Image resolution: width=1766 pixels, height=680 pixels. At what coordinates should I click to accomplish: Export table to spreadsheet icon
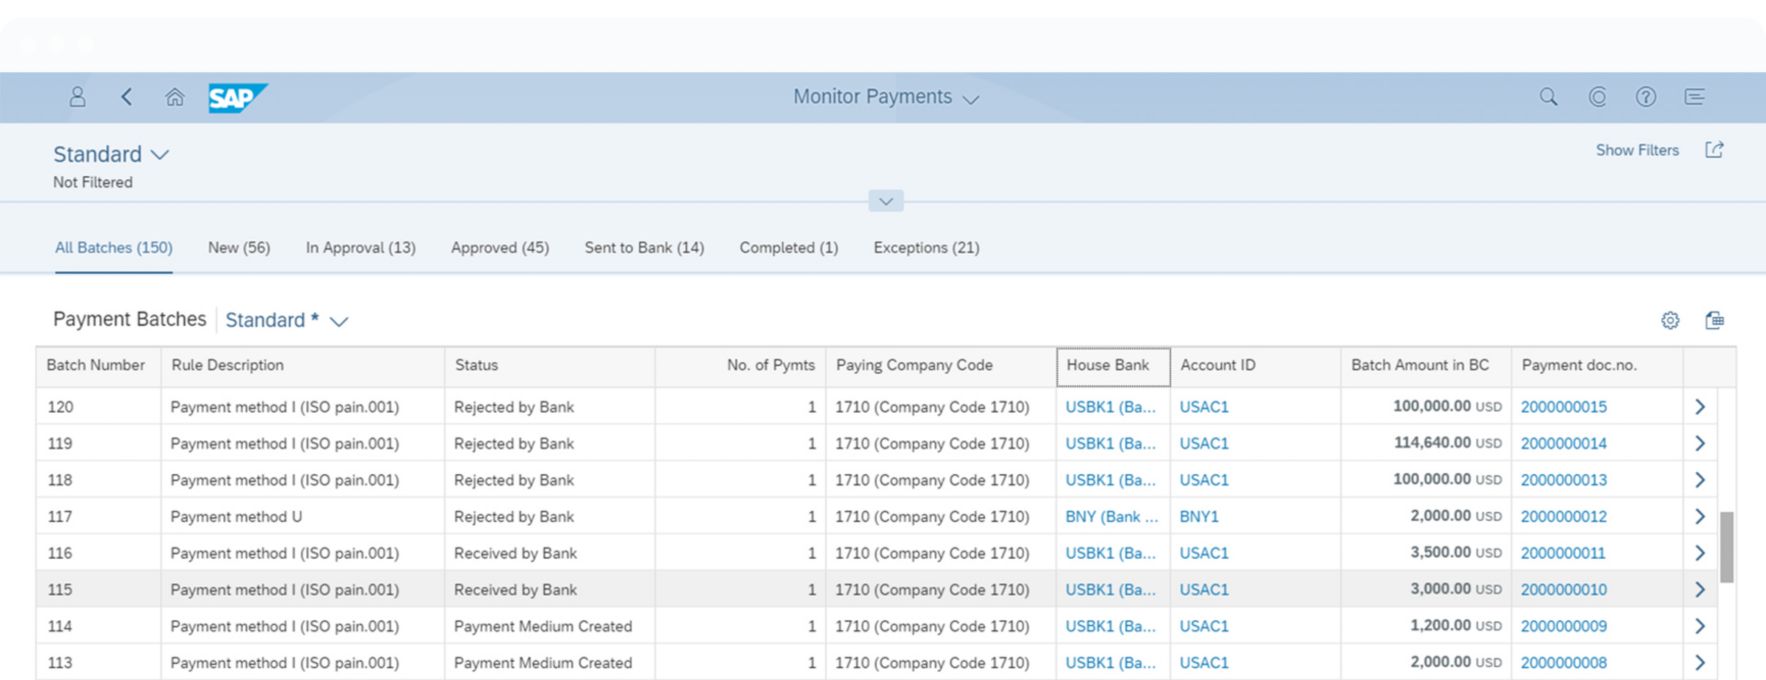click(x=1714, y=320)
